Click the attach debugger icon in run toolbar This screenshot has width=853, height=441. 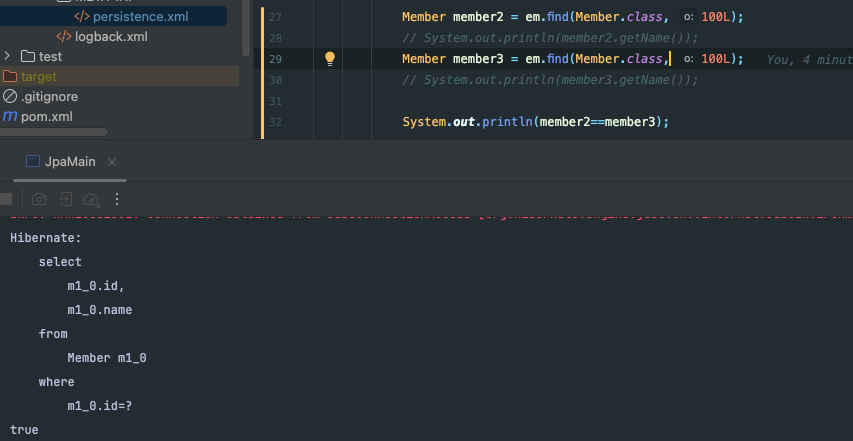[x=65, y=199]
